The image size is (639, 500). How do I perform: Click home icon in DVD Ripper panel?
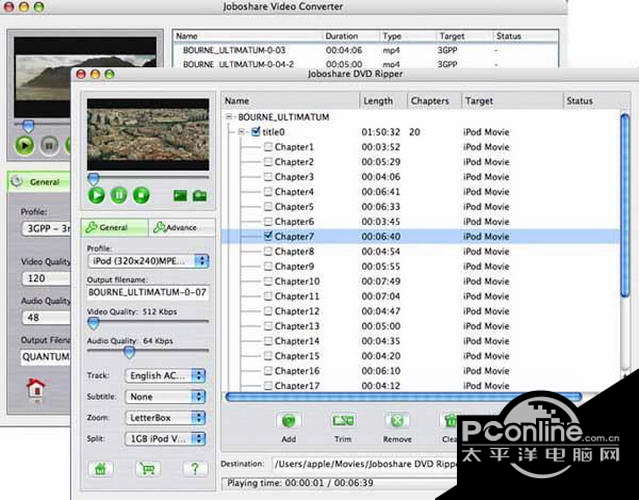100,469
